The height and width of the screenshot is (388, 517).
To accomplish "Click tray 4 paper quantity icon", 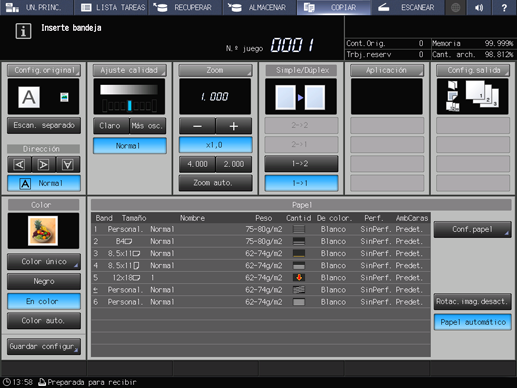I will [x=299, y=266].
